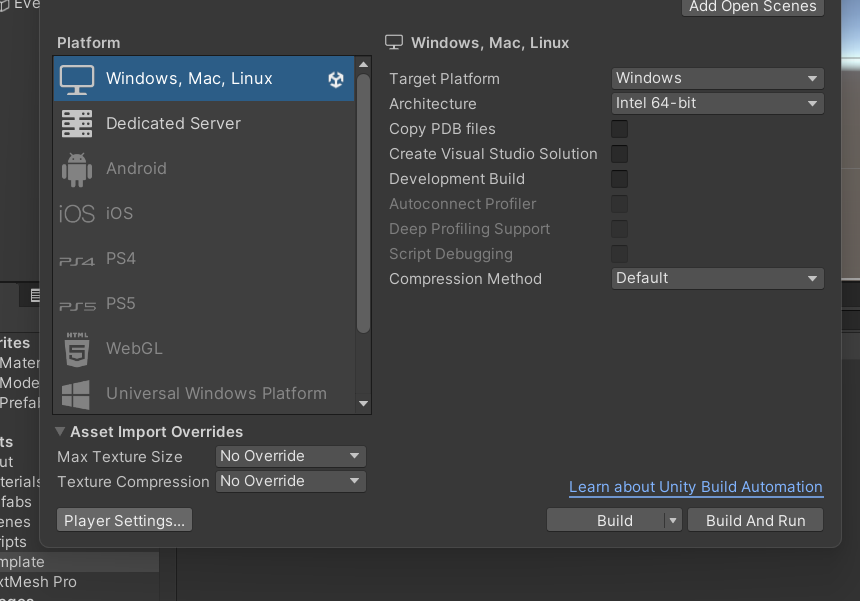Click the WebGL HTML5 shield icon
Viewport: 860px width, 601px height.
click(77, 349)
